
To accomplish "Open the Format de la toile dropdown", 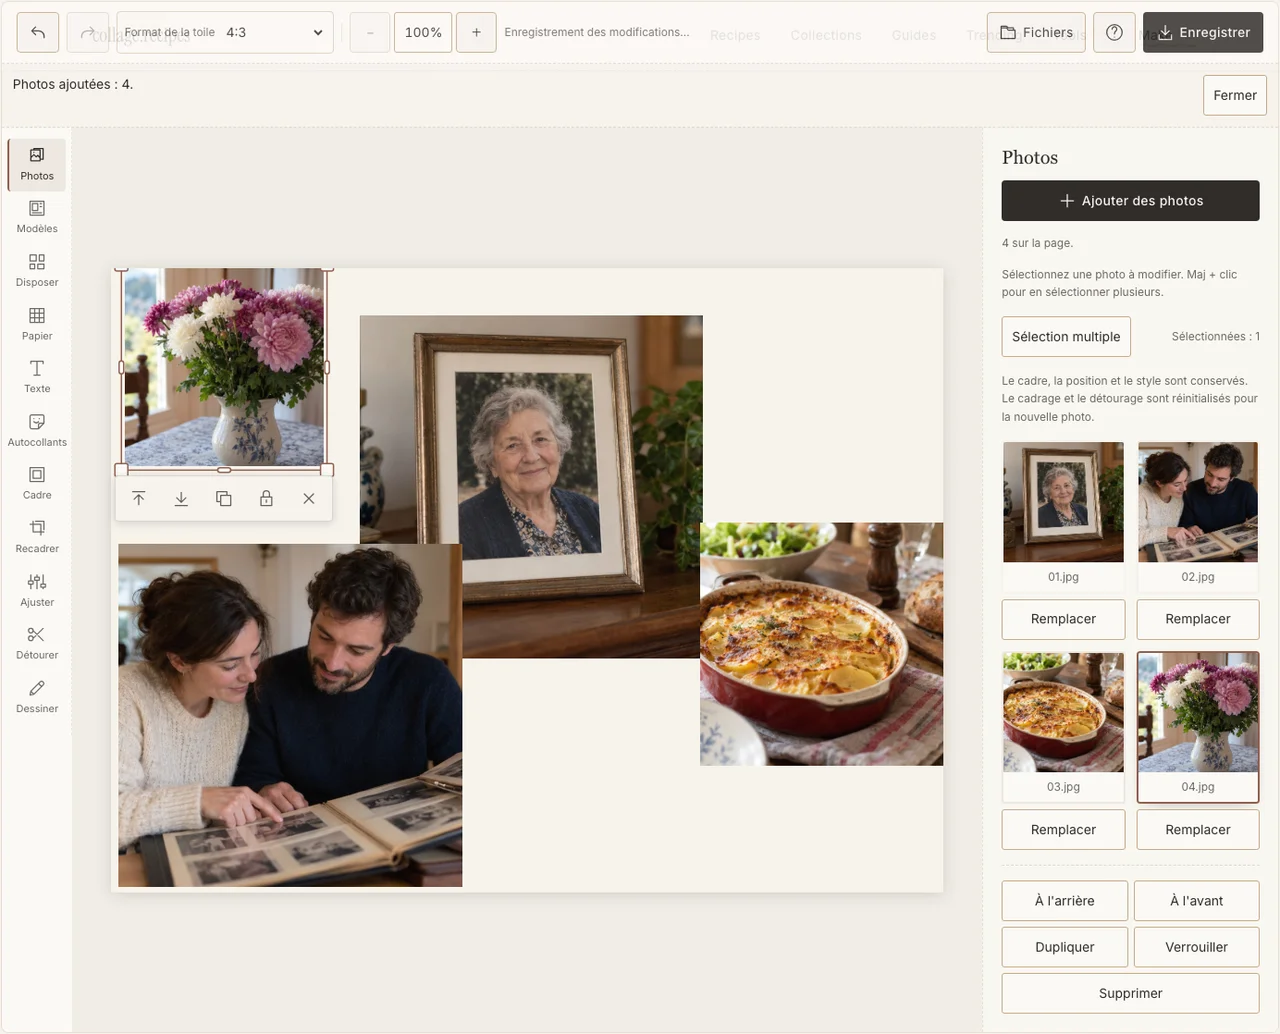I will pos(225,32).
